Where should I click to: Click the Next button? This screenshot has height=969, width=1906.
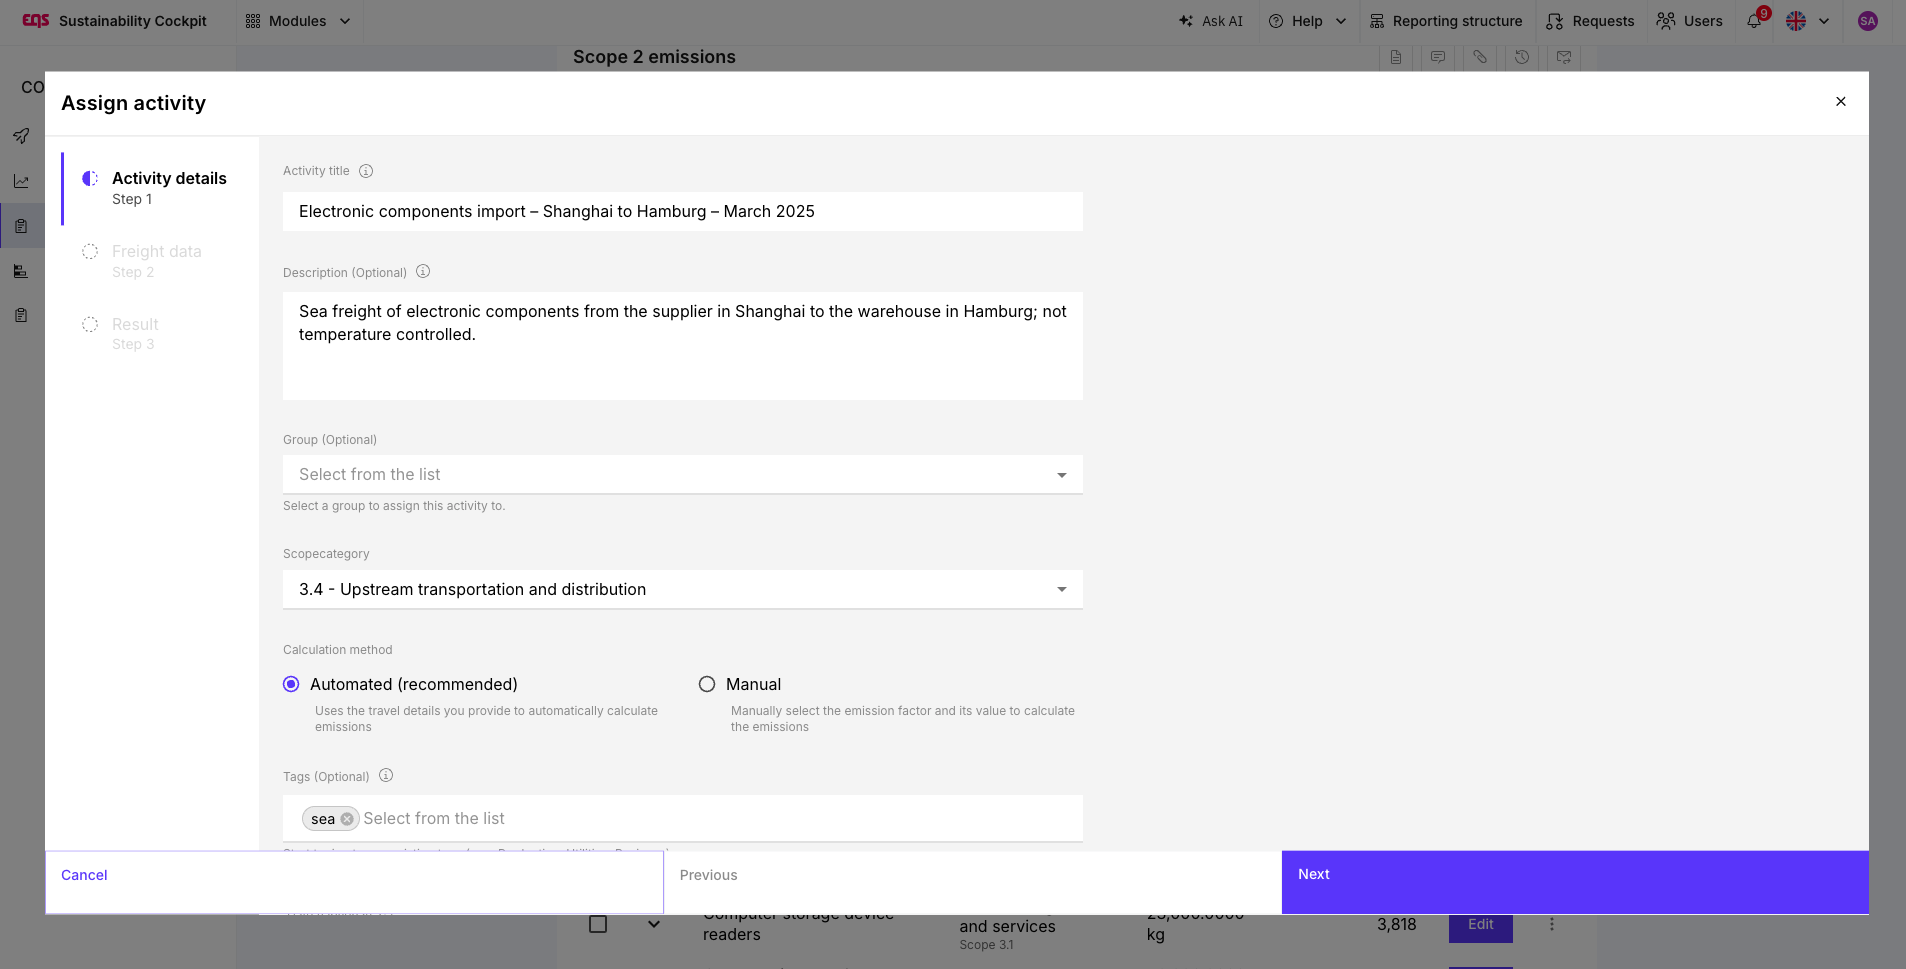pyautogui.click(x=1575, y=882)
